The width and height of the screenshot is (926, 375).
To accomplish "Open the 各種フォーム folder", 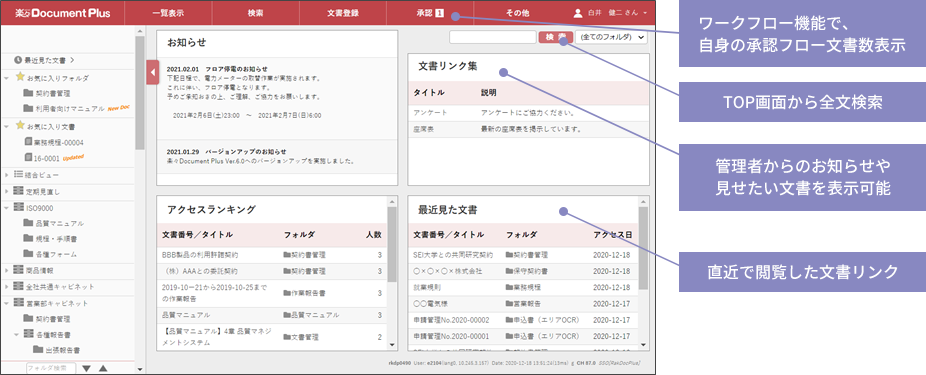I will tap(56, 254).
